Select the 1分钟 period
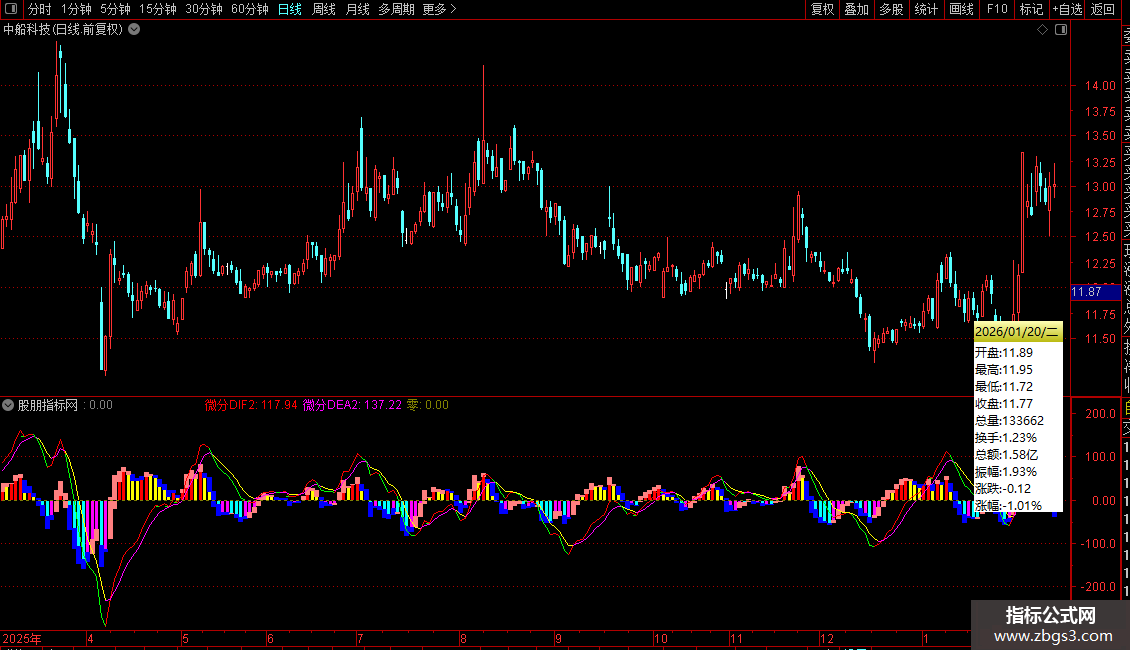The image size is (1130, 650). 76,9
